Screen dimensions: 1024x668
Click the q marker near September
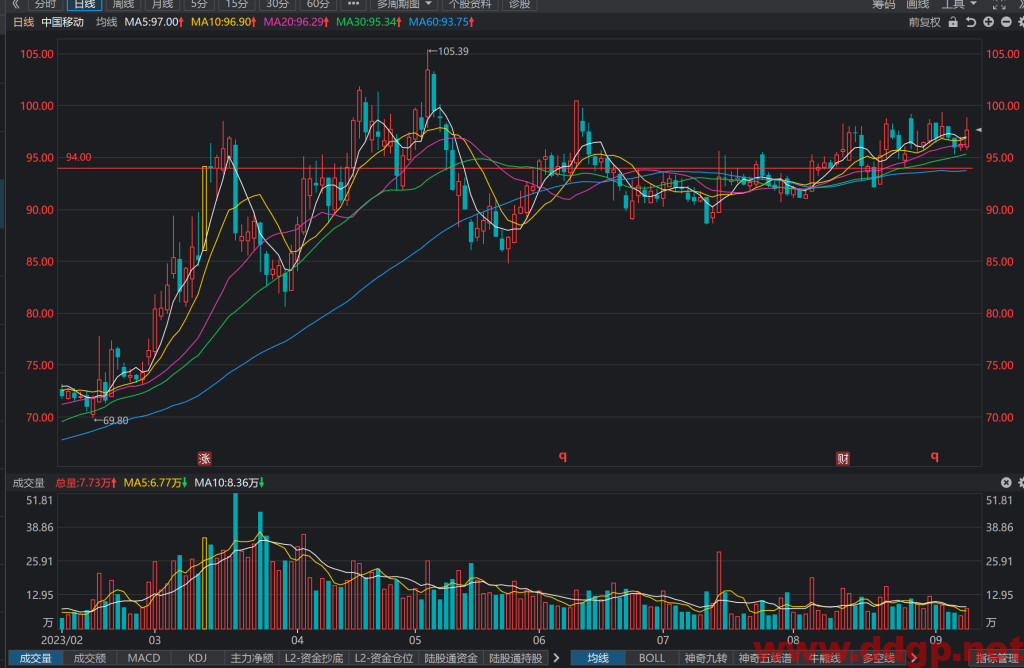click(x=935, y=456)
